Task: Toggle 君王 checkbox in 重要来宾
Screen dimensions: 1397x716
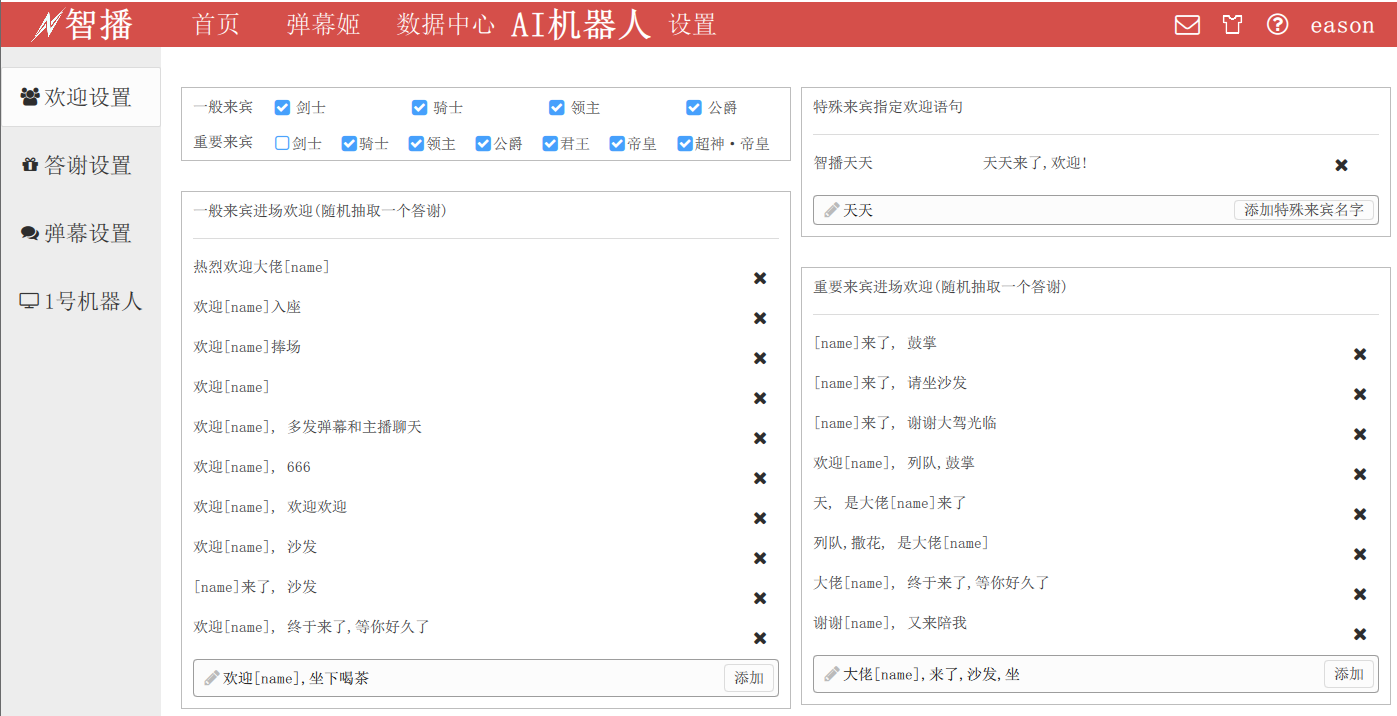Action: [x=550, y=143]
